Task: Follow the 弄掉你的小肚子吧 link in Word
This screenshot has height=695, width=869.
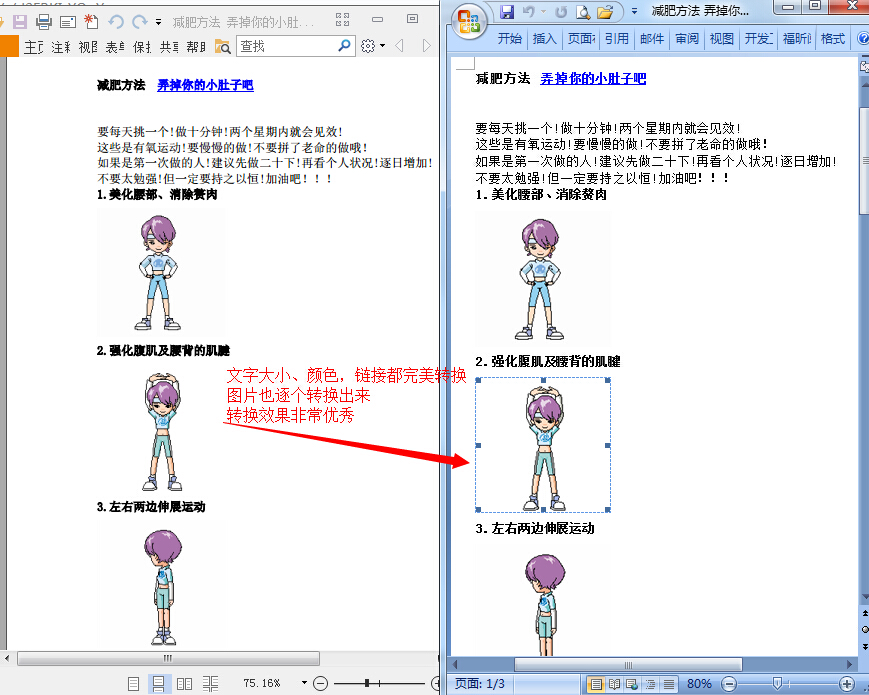Action: pos(593,79)
